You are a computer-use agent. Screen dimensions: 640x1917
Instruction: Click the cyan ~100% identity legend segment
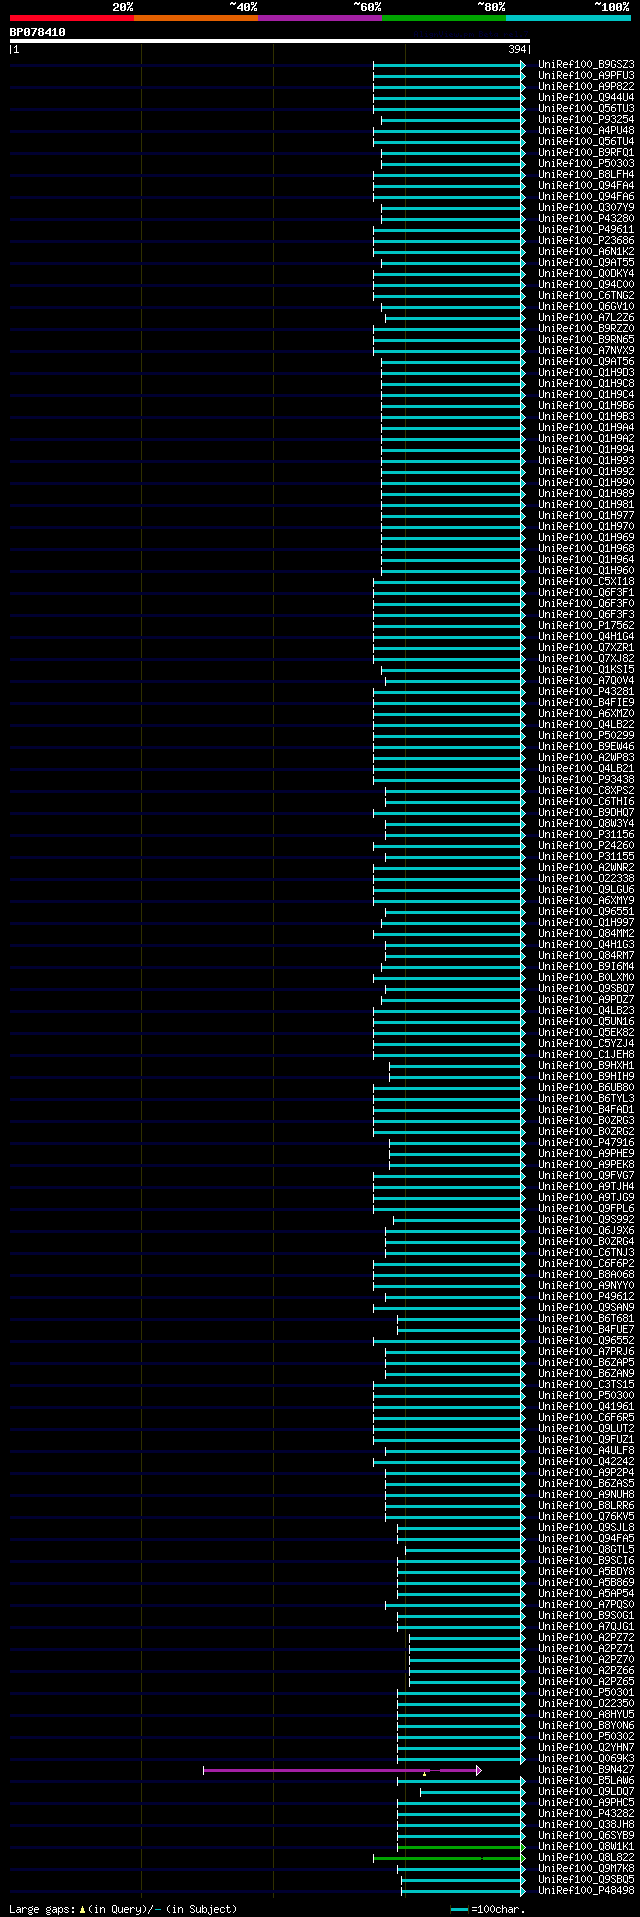click(568, 18)
